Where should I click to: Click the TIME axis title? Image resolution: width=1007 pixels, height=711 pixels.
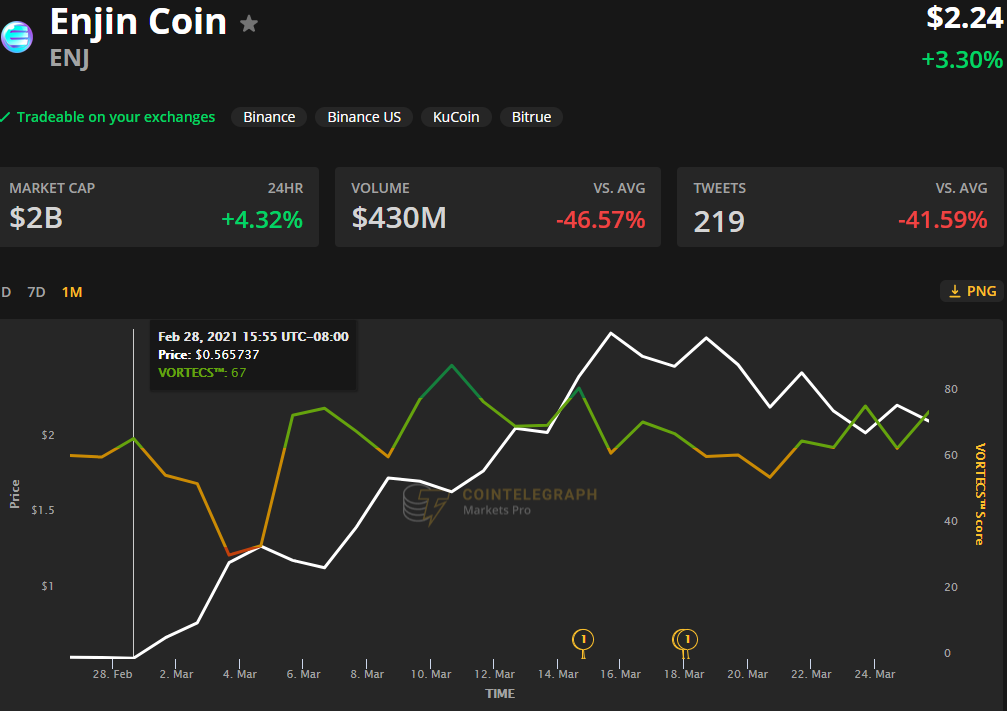[500, 694]
